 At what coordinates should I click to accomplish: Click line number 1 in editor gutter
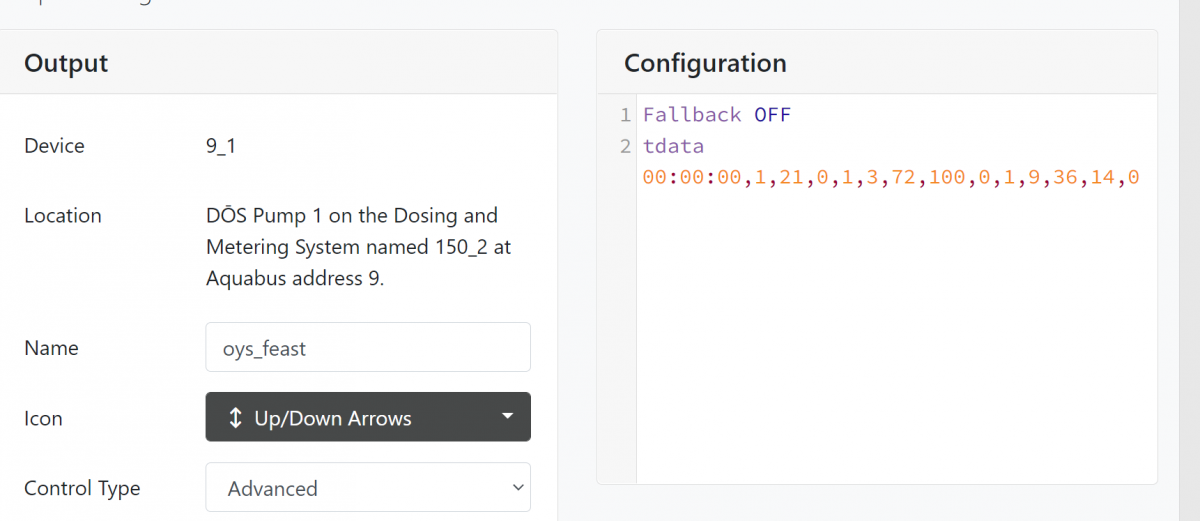coord(625,115)
